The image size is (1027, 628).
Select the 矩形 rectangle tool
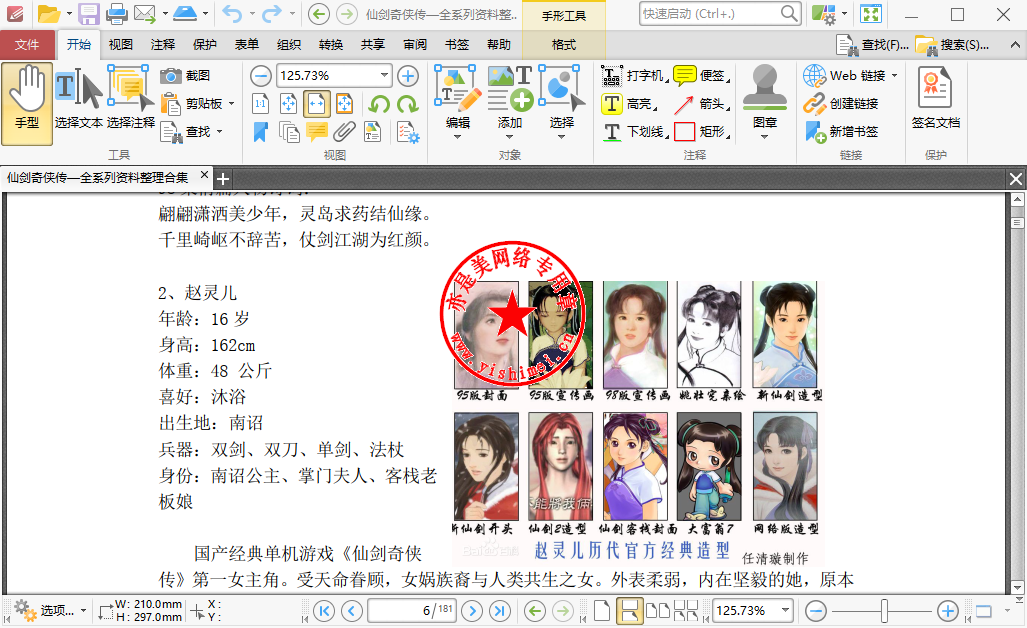[701, 132]
